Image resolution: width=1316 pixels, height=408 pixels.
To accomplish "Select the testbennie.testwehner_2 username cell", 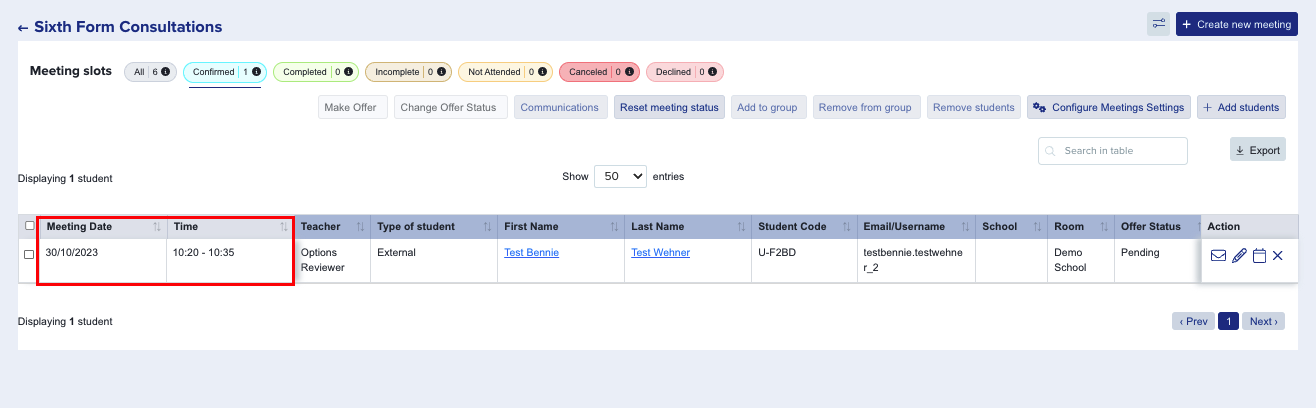I will pyautogui.click(x=916, y=261).
